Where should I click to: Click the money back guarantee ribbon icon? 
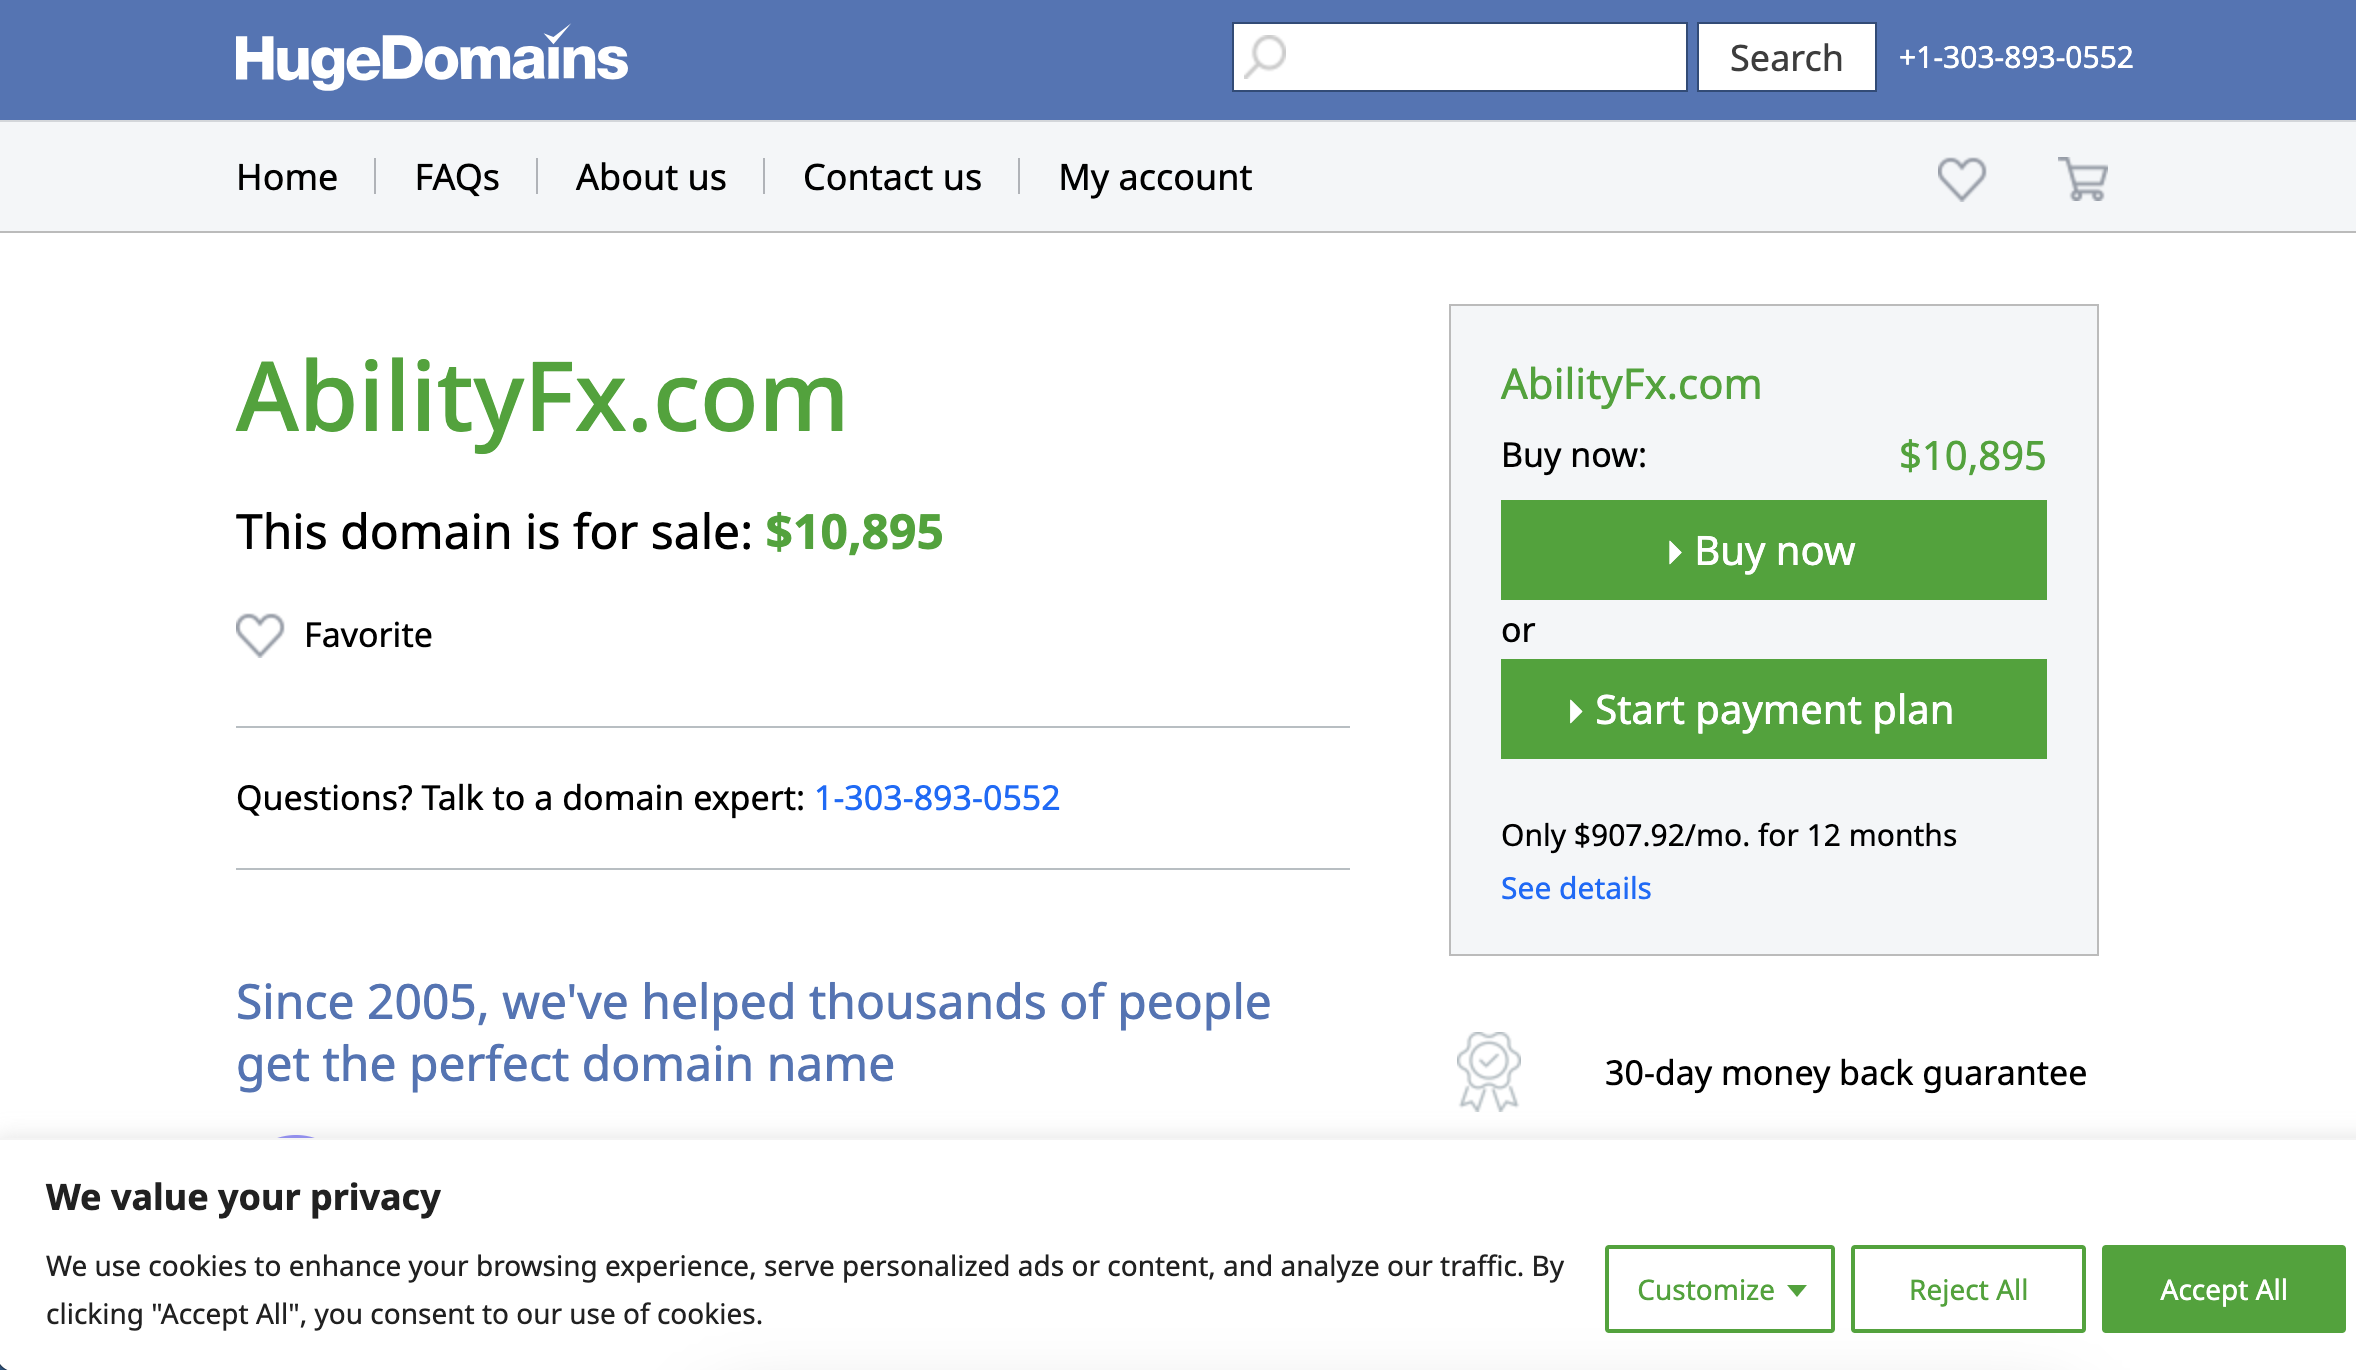(x=1489, y=1072)
